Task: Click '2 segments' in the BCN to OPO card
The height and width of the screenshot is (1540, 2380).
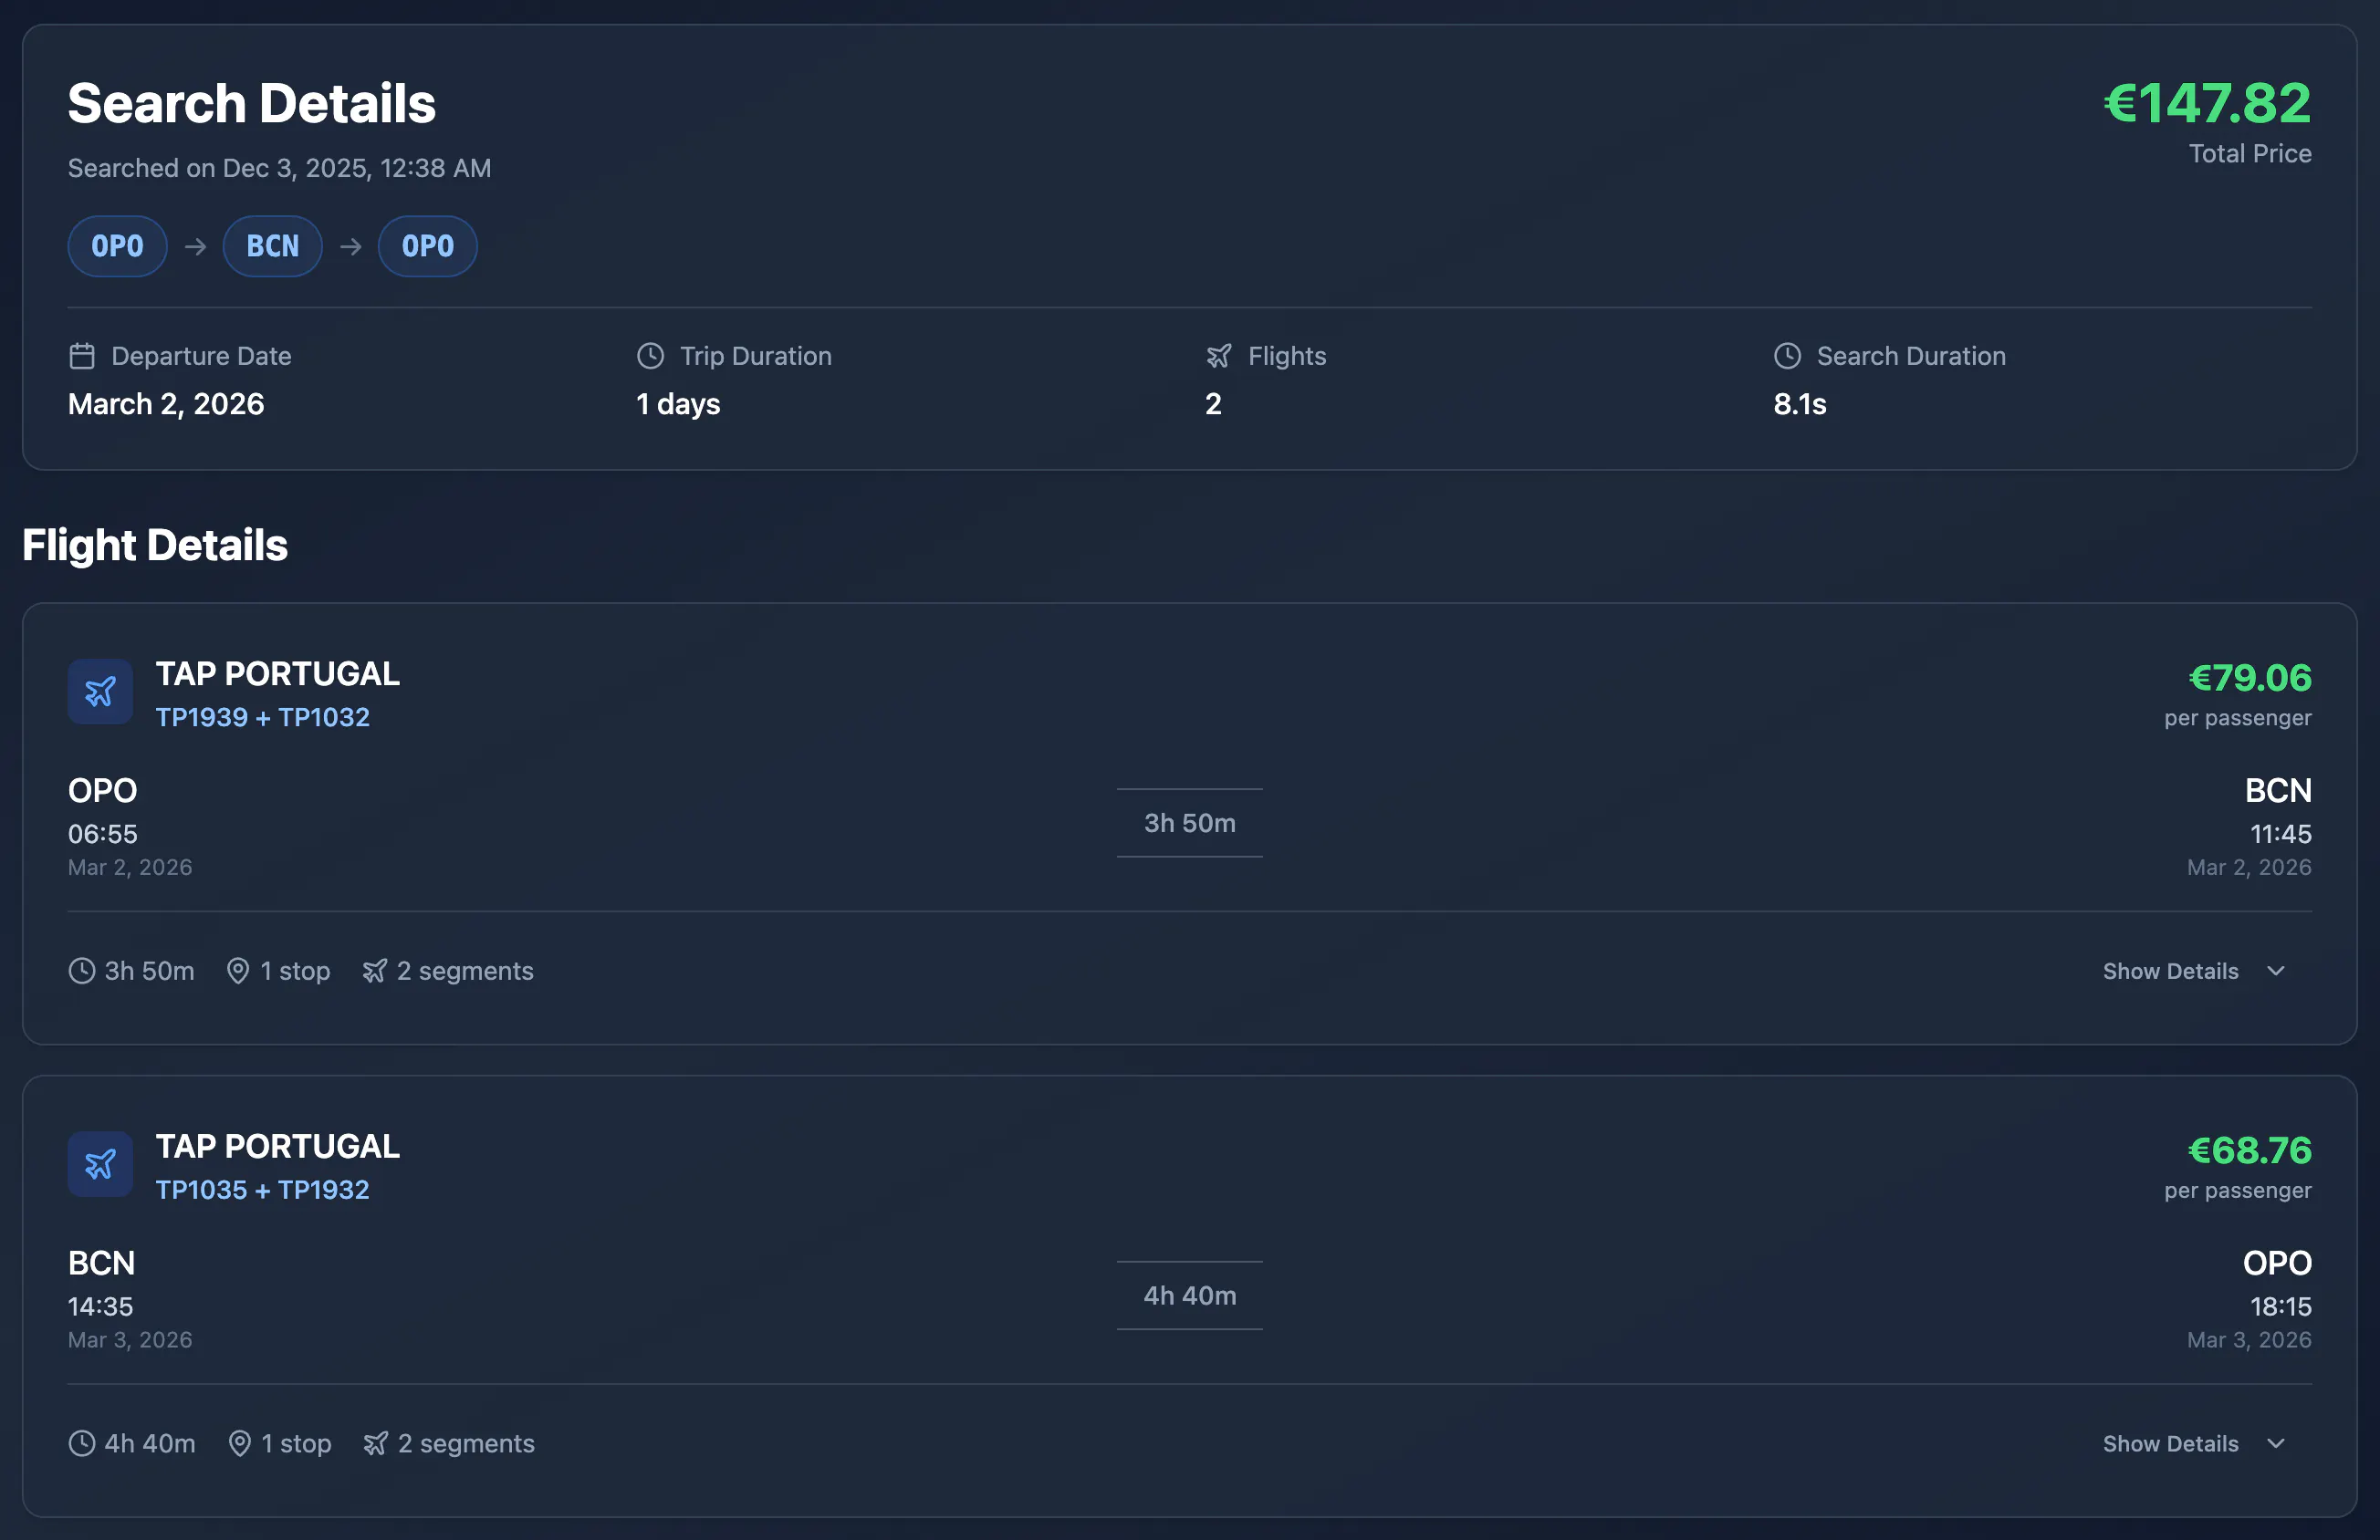Action: coord(466,1444)
